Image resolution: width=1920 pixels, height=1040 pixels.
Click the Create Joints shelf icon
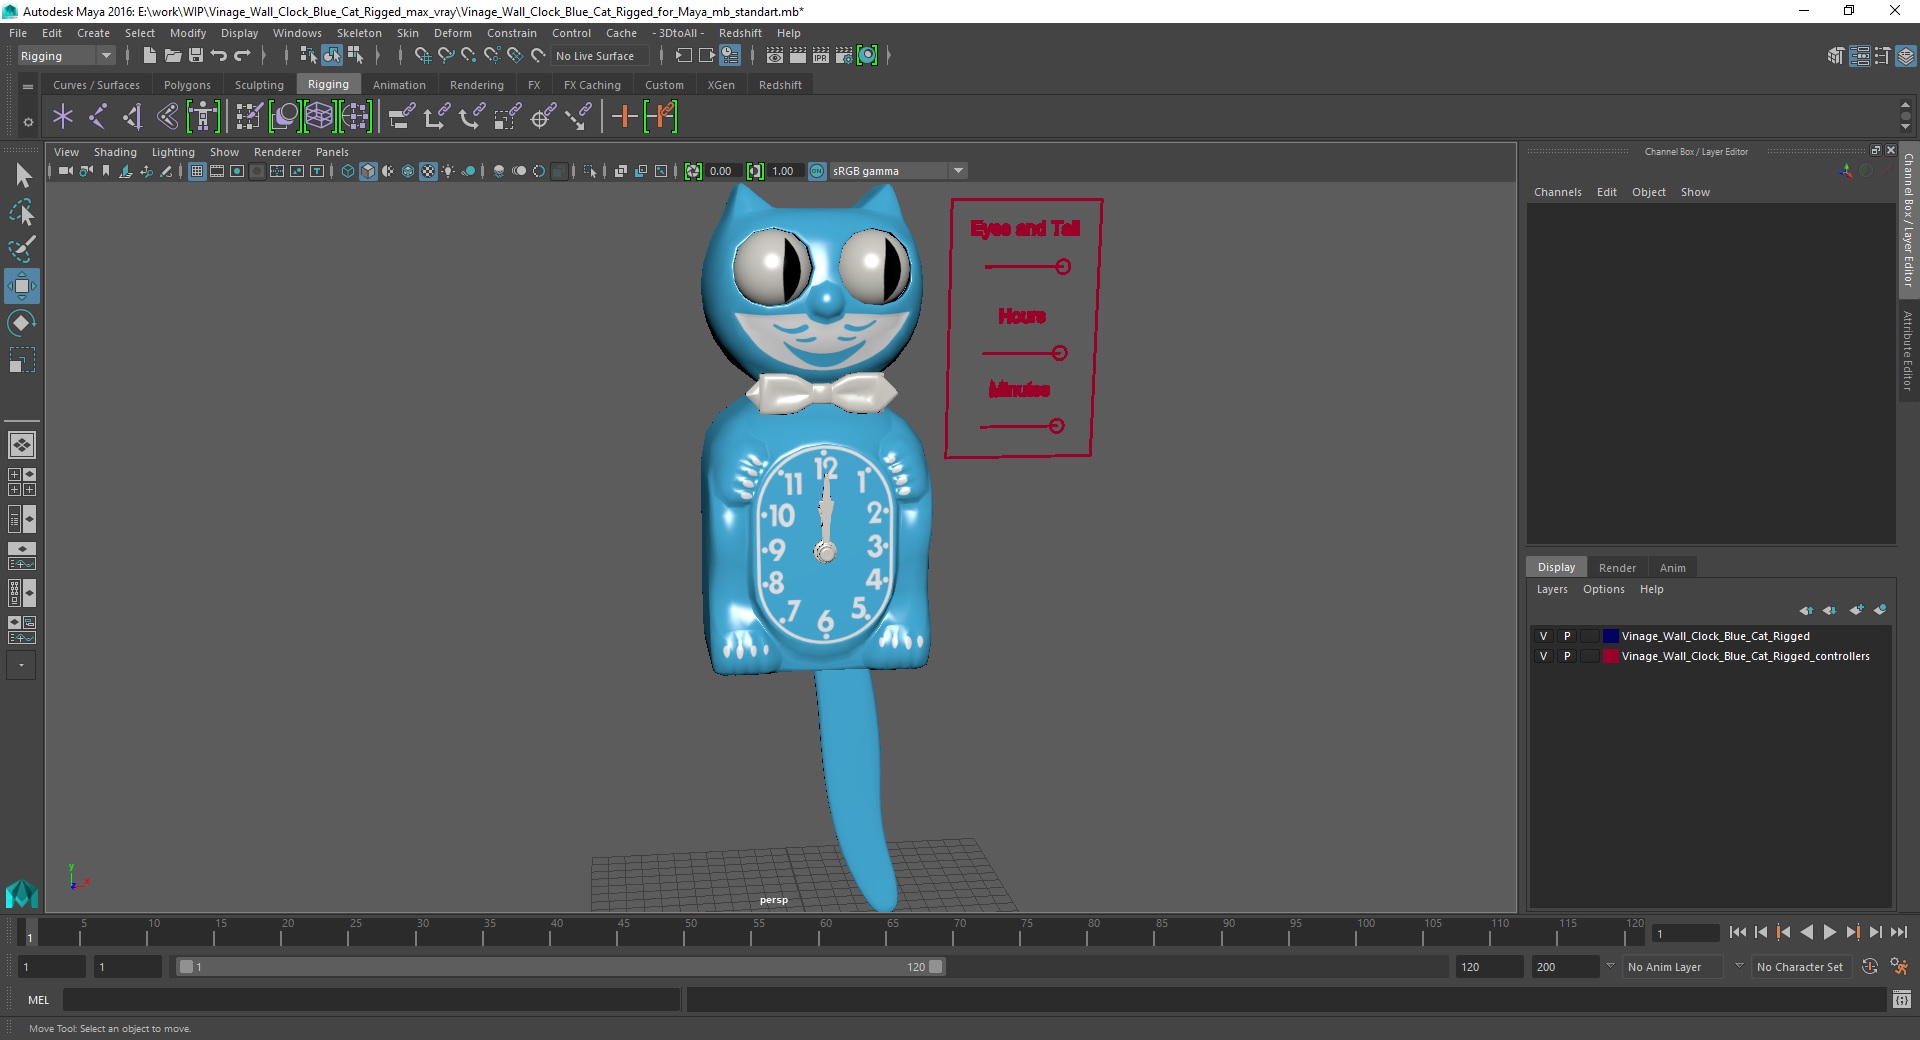pos(98,117)
